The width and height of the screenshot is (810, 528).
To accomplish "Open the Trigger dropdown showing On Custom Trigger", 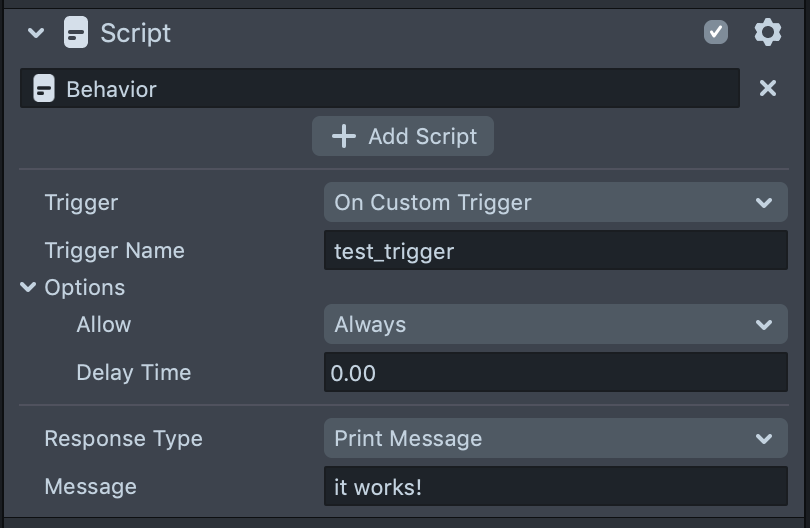I will [x=555, y=202].
